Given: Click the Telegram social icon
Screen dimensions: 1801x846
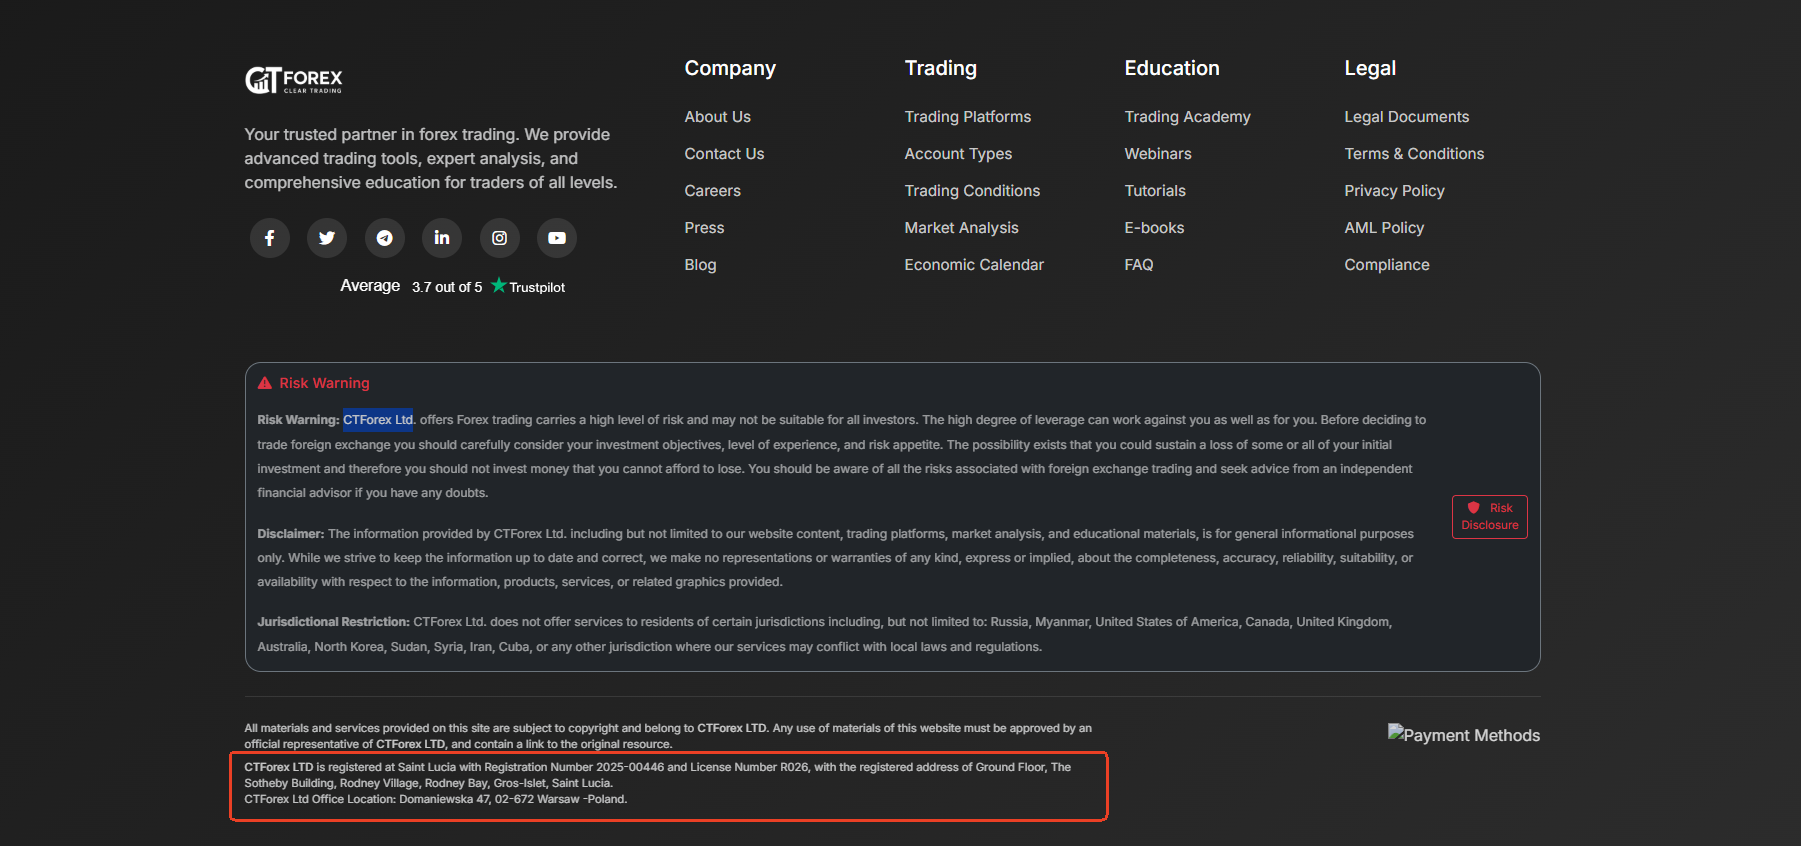Looking at the screenshot, I should coord(384,238).
